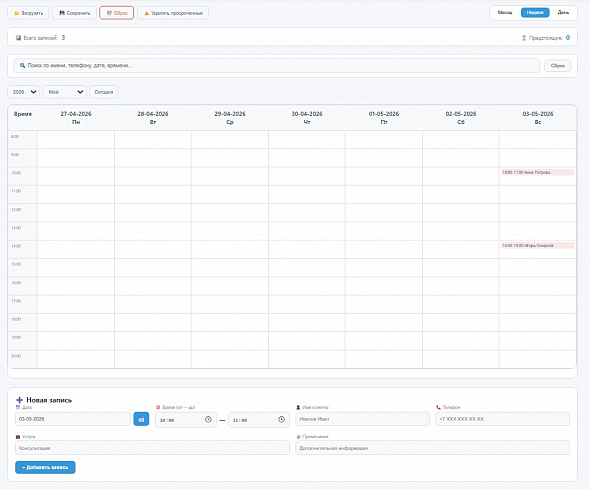The width and height of the screenshot is (590, 489).
Task: Click the 01-05-2026 Пт column header
Action: pos(384,118)
